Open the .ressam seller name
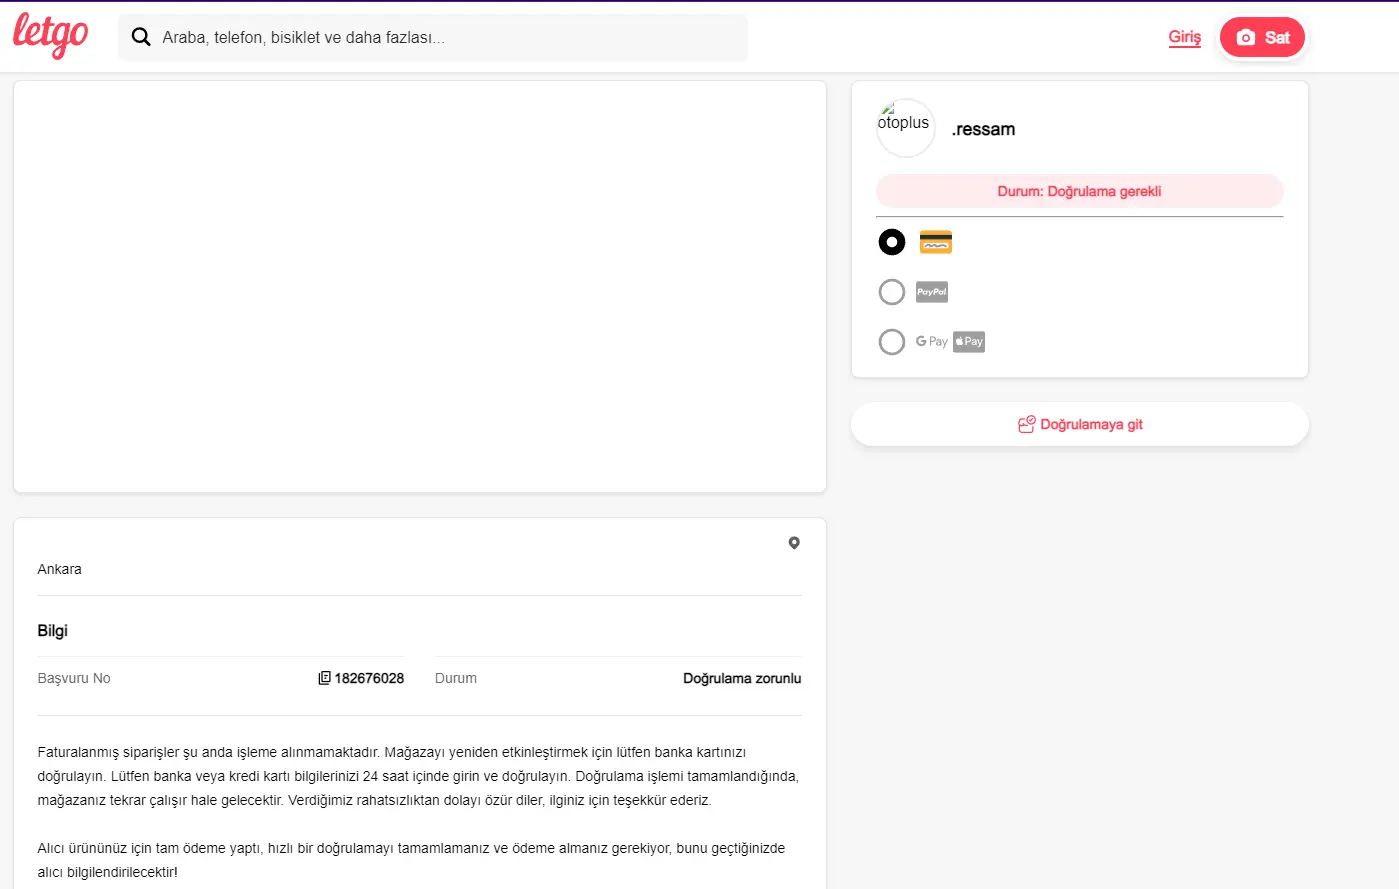The image size is (1399, 889). tap(983, 129)
